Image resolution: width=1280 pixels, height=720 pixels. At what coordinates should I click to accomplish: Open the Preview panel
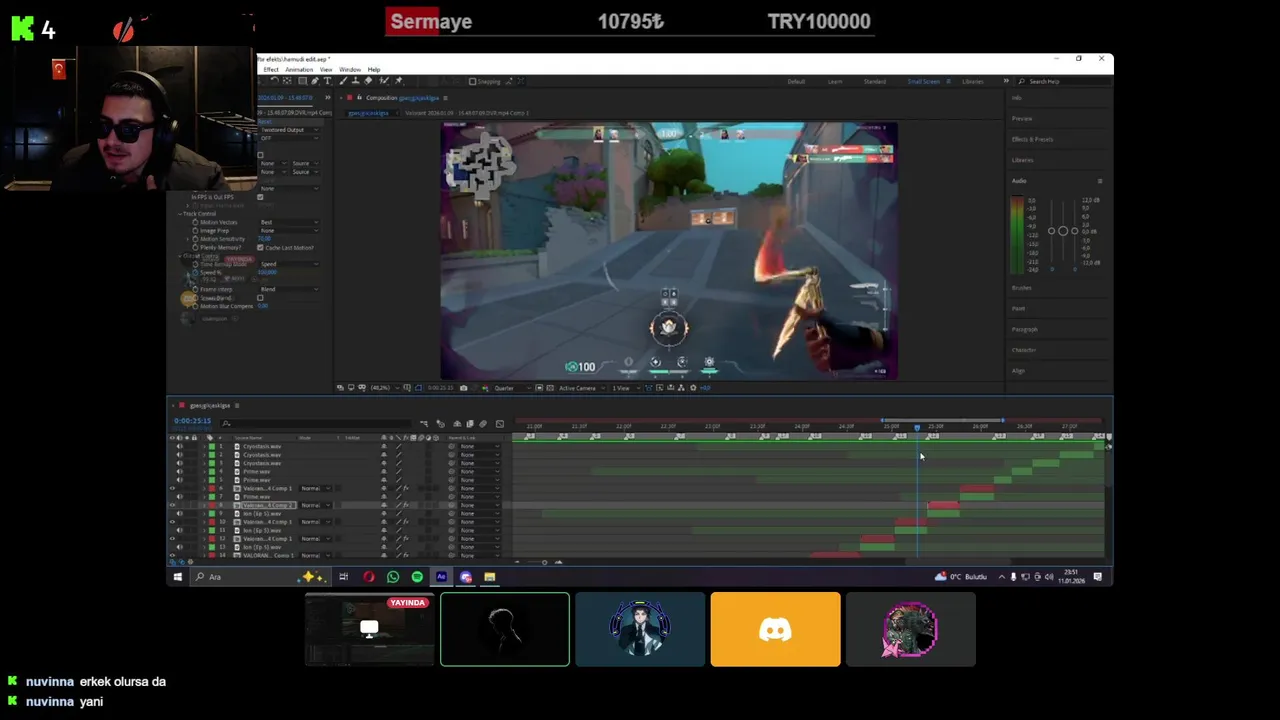(1022, 118)
